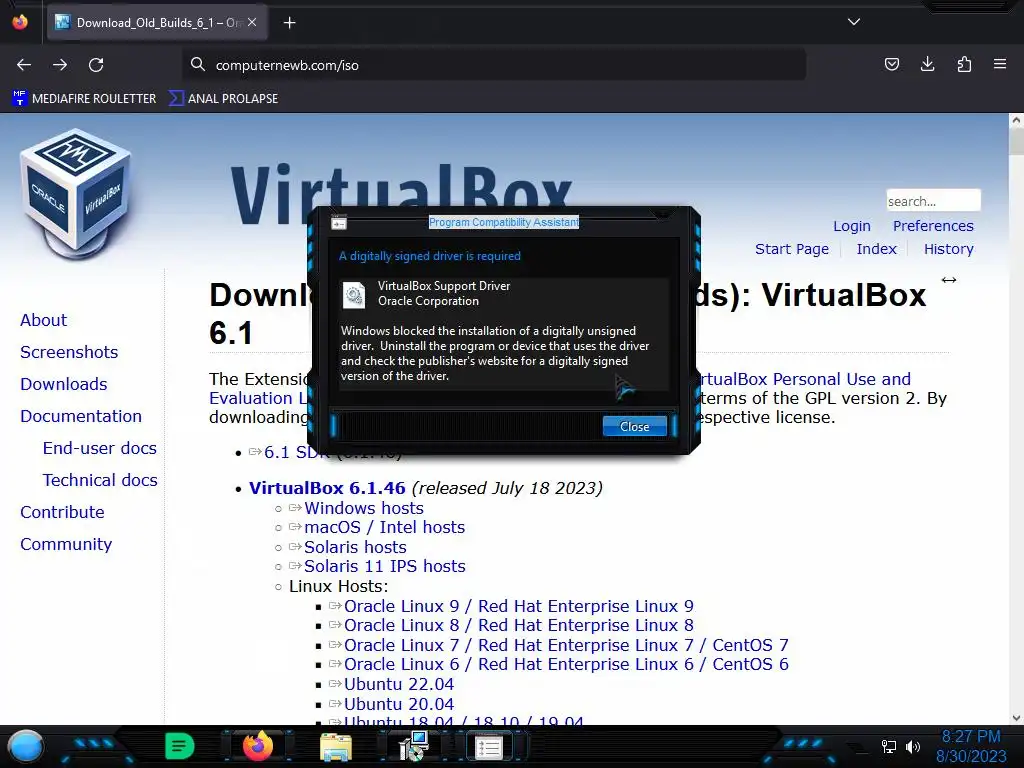Click the VirtualBox cube logo
This screenshot has width=1024, height=768.
[76, 194]
